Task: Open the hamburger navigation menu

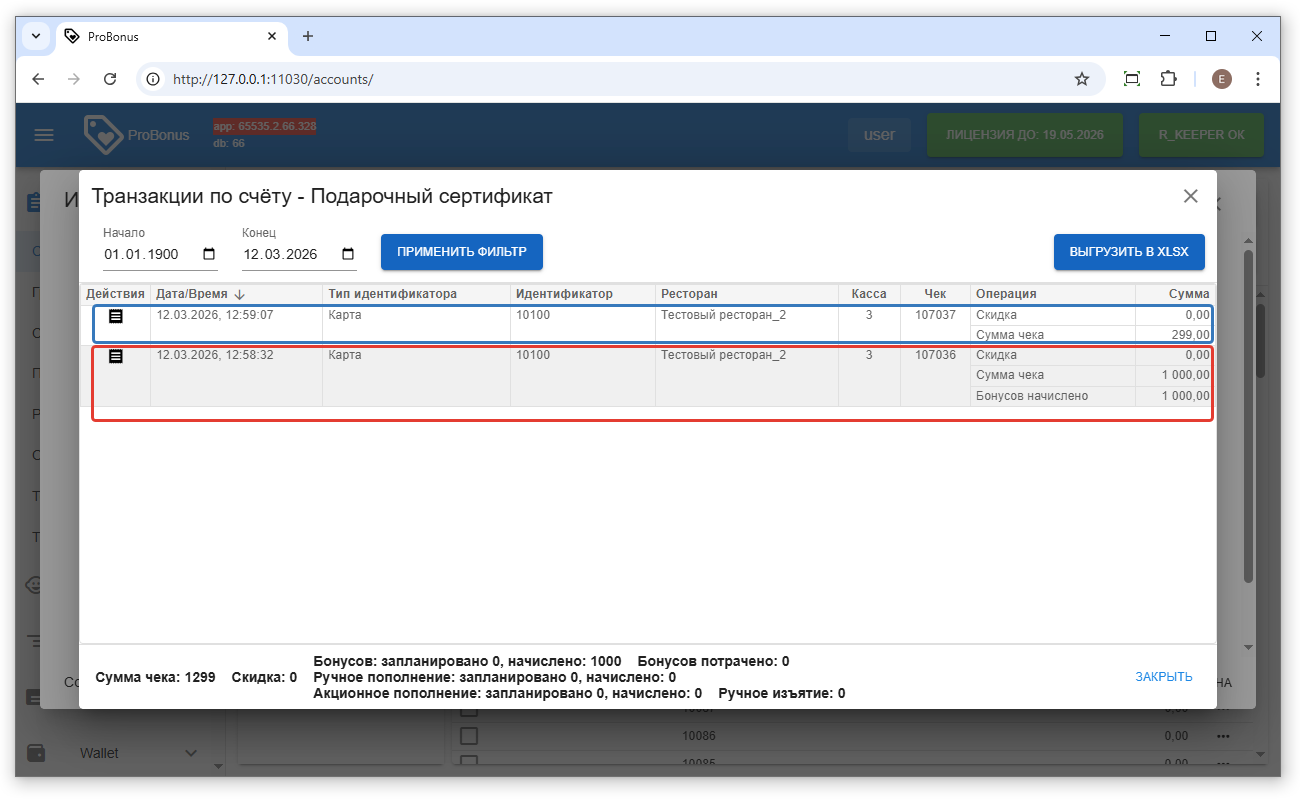Action: (44, 135)
